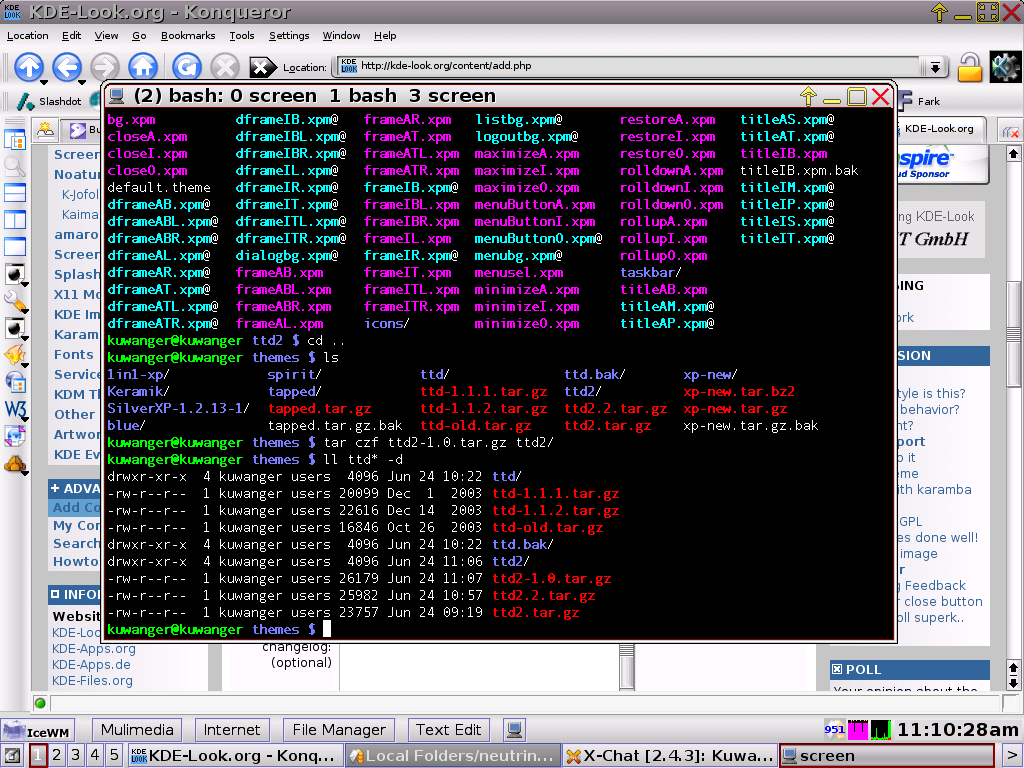Click the Fonts category link
The width and height of the screenshot is (1024, 768).
pos(73,354)
